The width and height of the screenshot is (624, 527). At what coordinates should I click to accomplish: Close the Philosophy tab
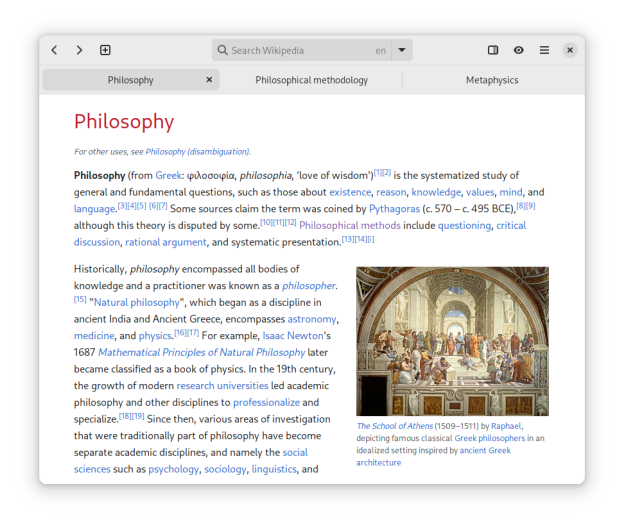209,80
